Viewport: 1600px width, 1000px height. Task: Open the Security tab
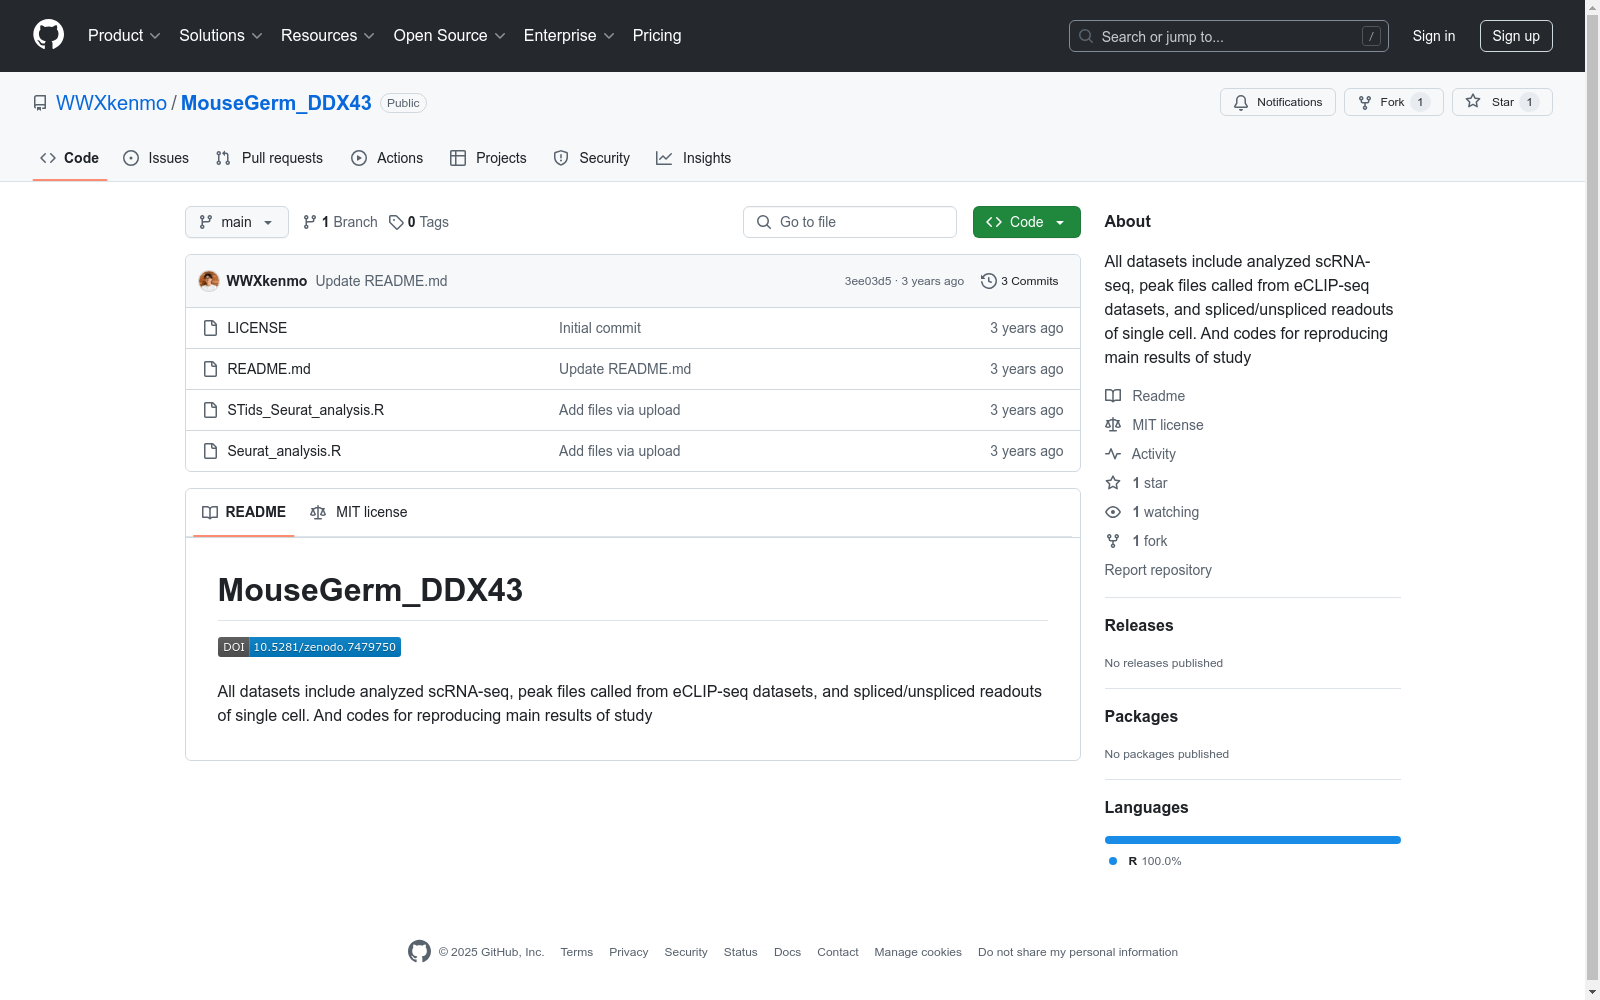[x=592, y=158]
